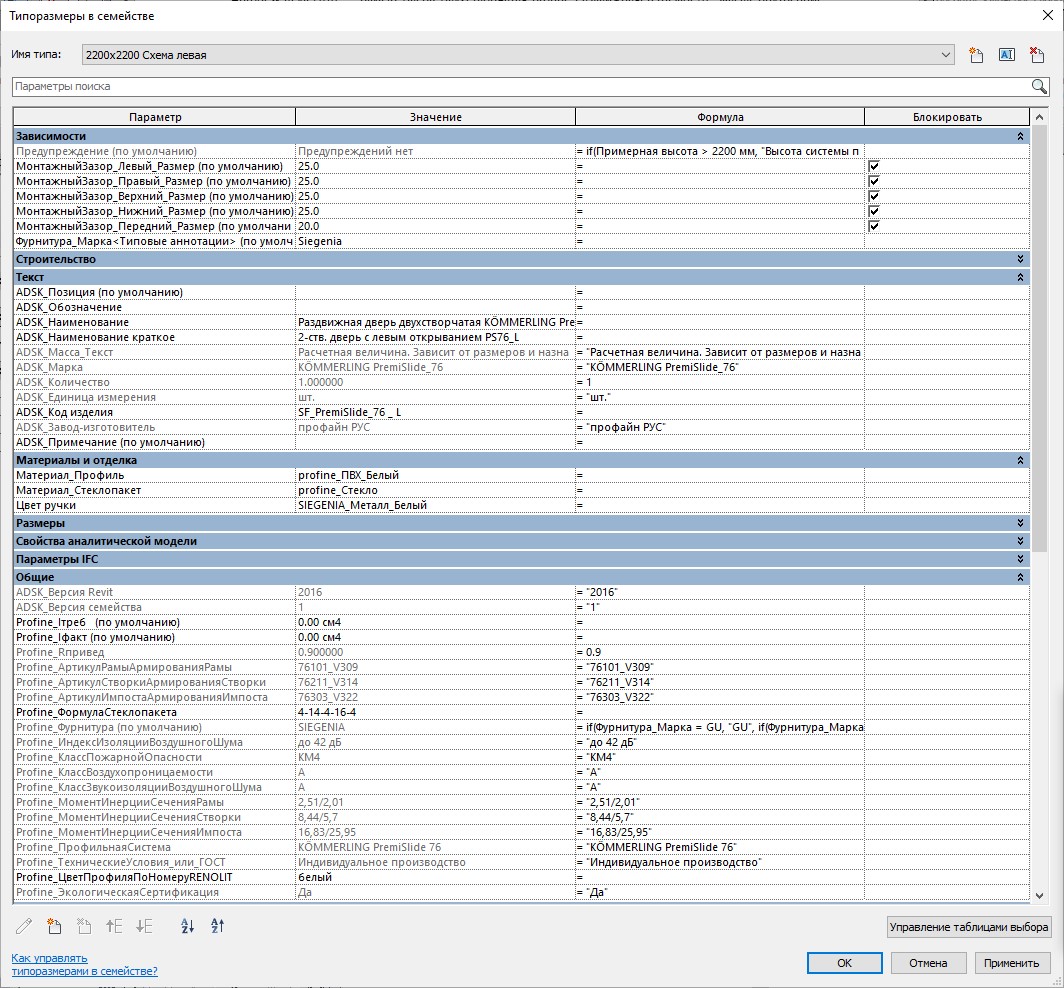Image resolution: width=1064 pixels, height=988 pixels.
Task: Click the Формула column header
Action: pos(720,117)
